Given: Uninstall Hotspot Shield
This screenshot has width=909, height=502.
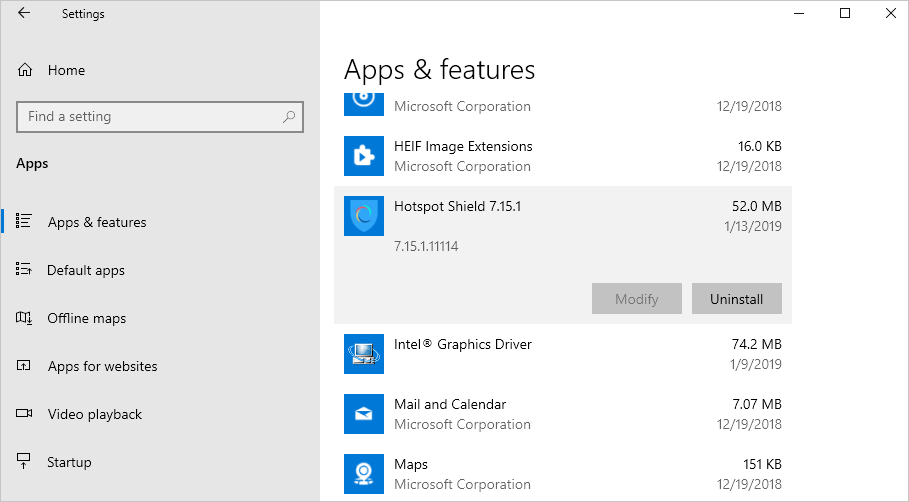Looking at the screenshot, I should tap(736, 299).
